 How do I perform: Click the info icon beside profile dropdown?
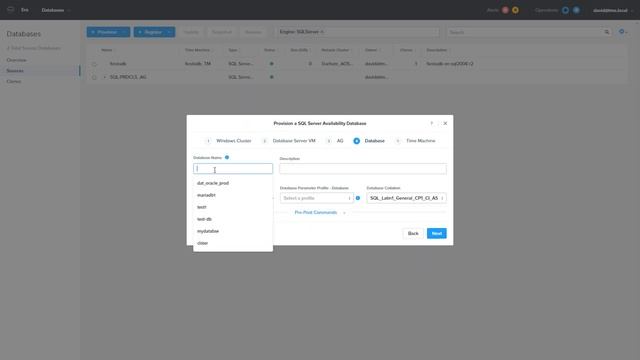pos(358,198)
